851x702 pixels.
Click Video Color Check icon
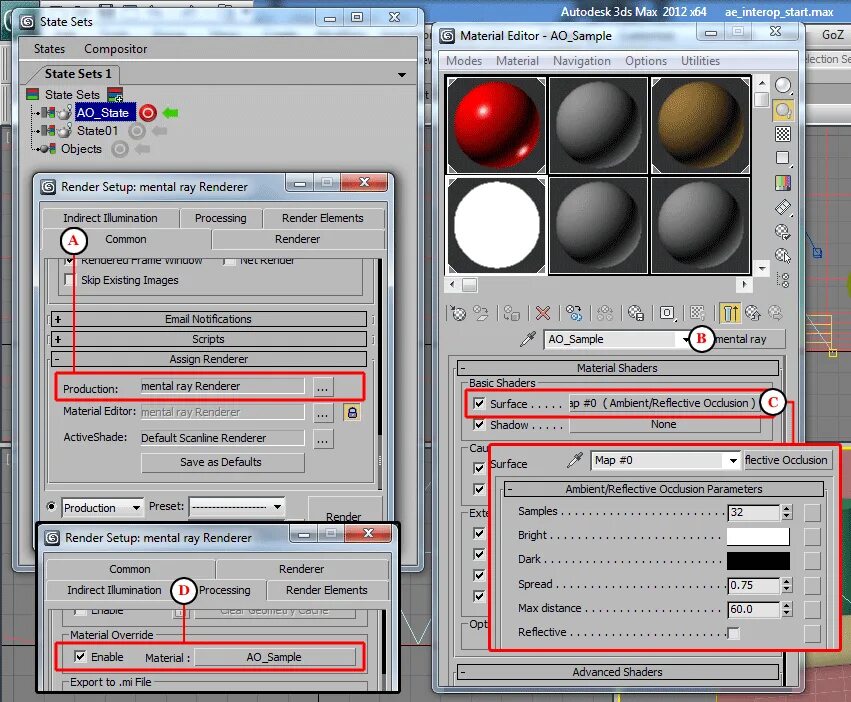coord(783,183)
